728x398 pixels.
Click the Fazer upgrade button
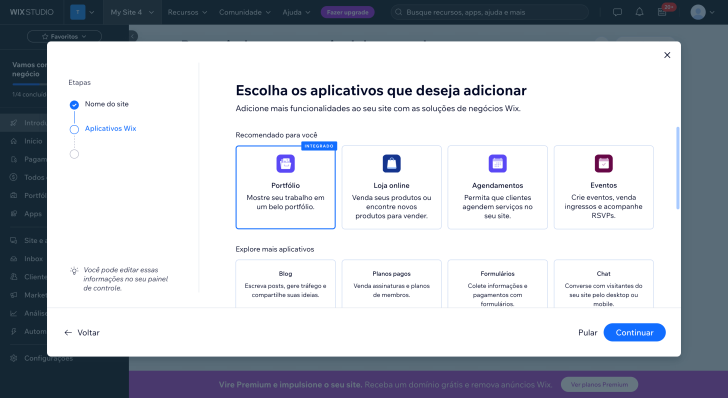coord(347,12)
